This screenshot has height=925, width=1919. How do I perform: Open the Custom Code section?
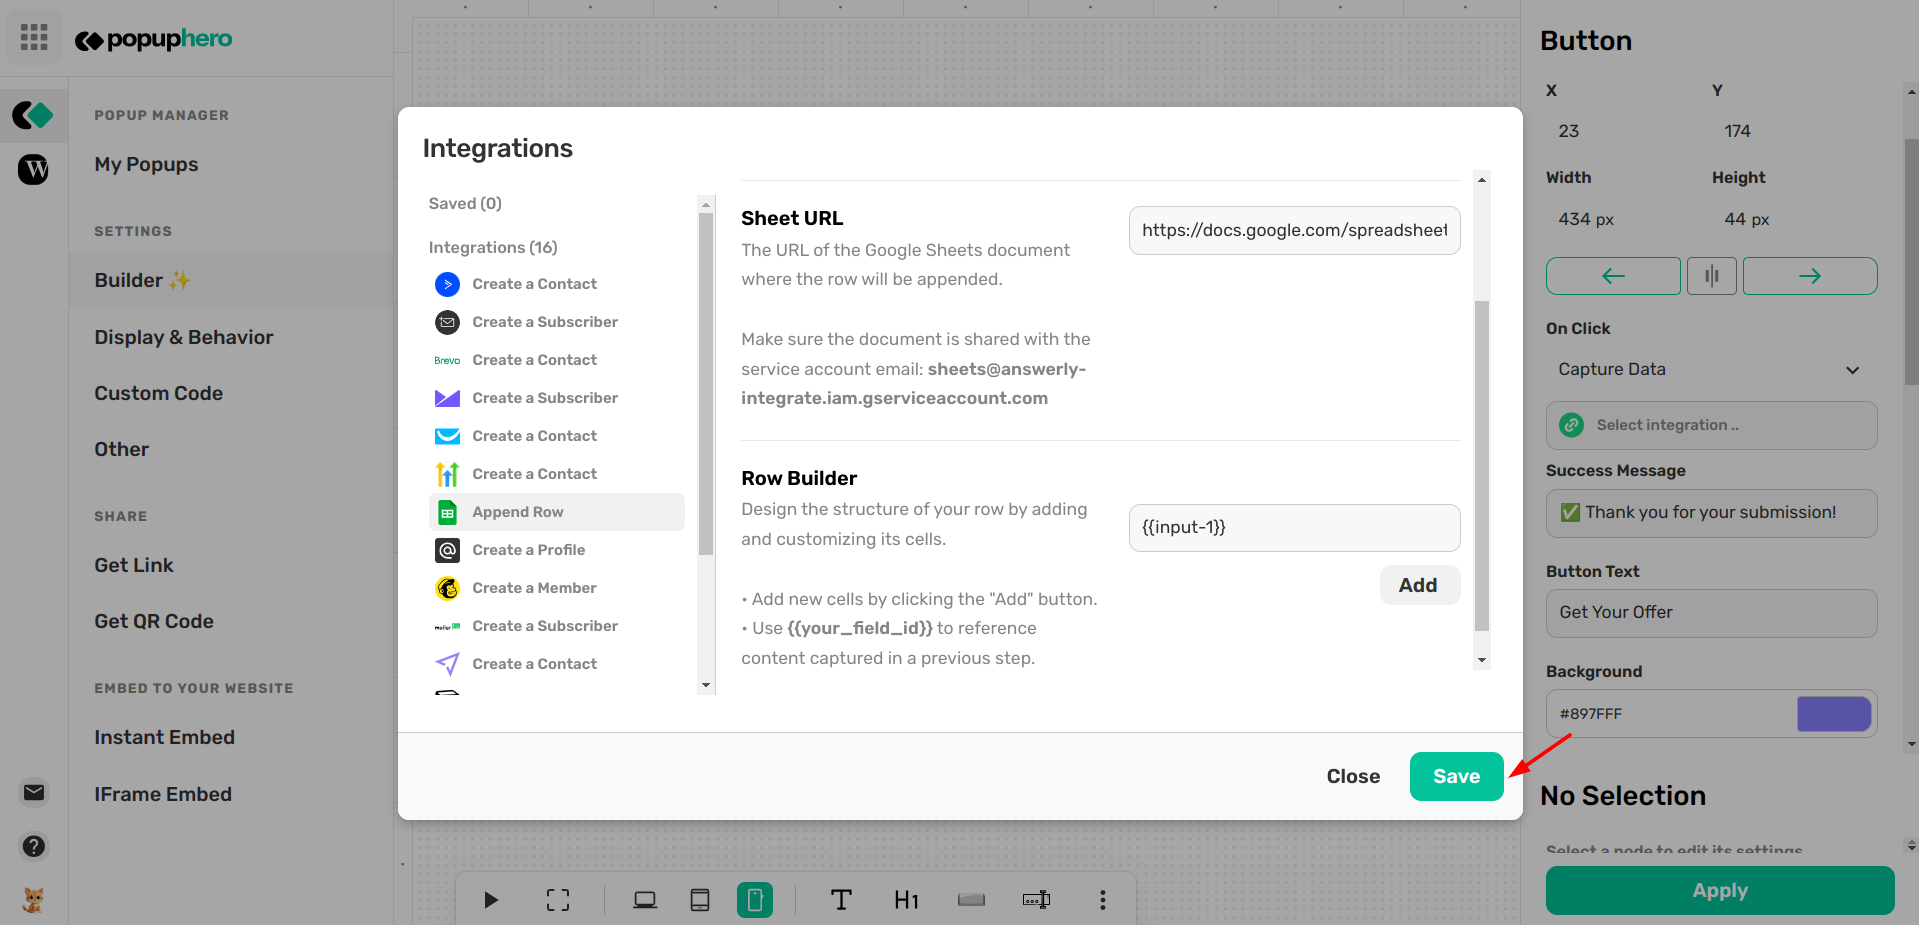click(158, 393)
